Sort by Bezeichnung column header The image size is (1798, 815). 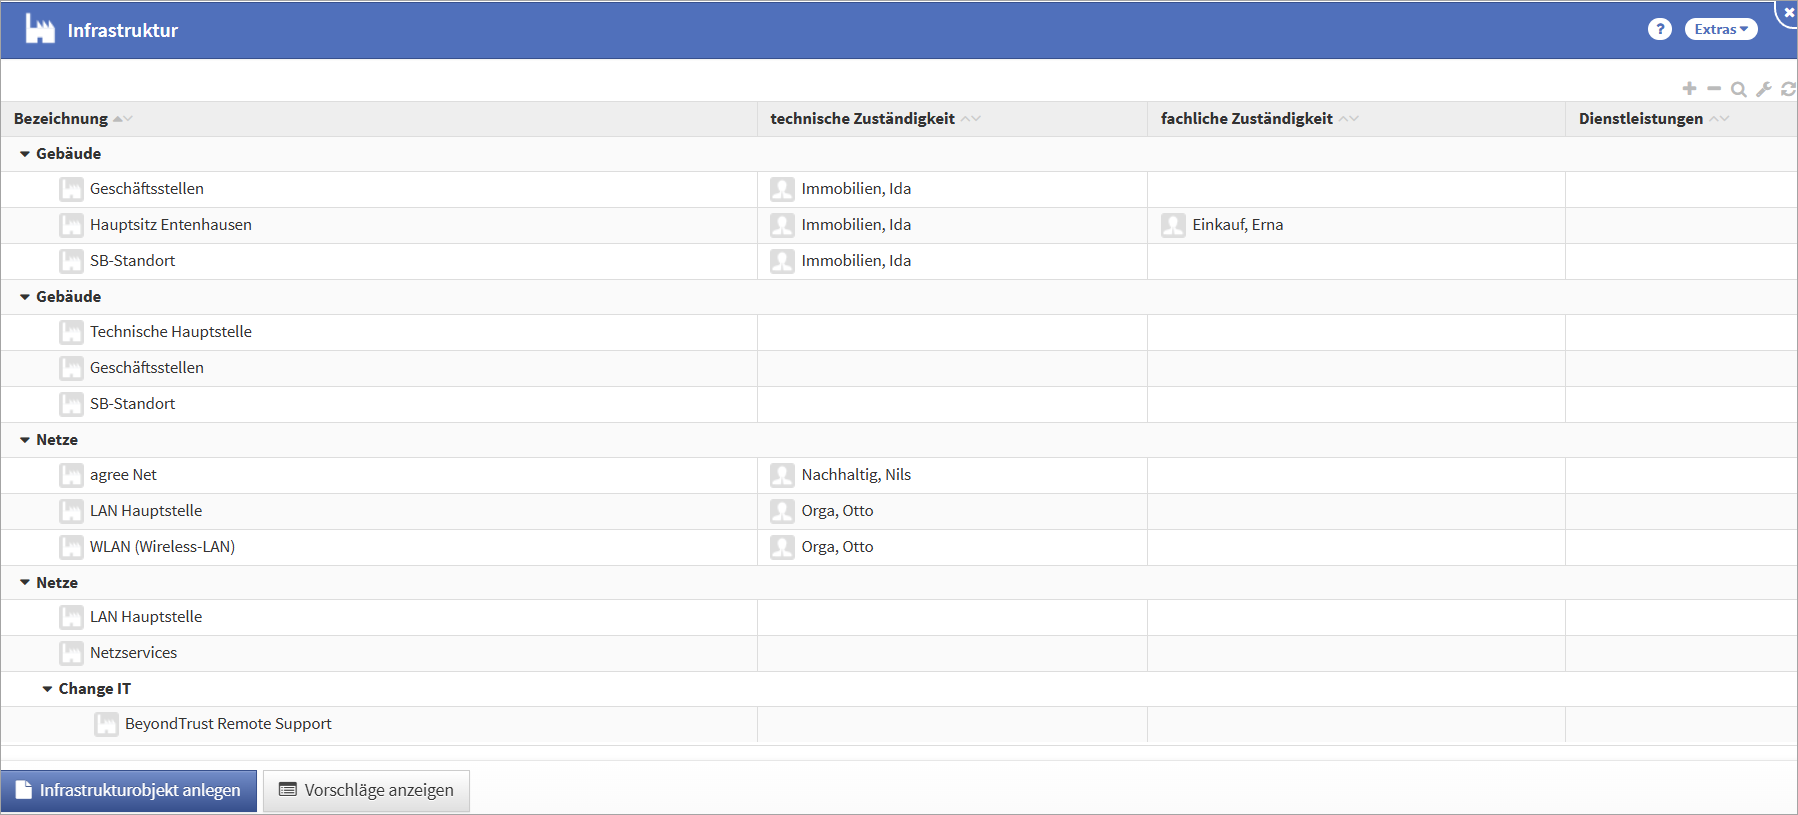coord(61,119)
